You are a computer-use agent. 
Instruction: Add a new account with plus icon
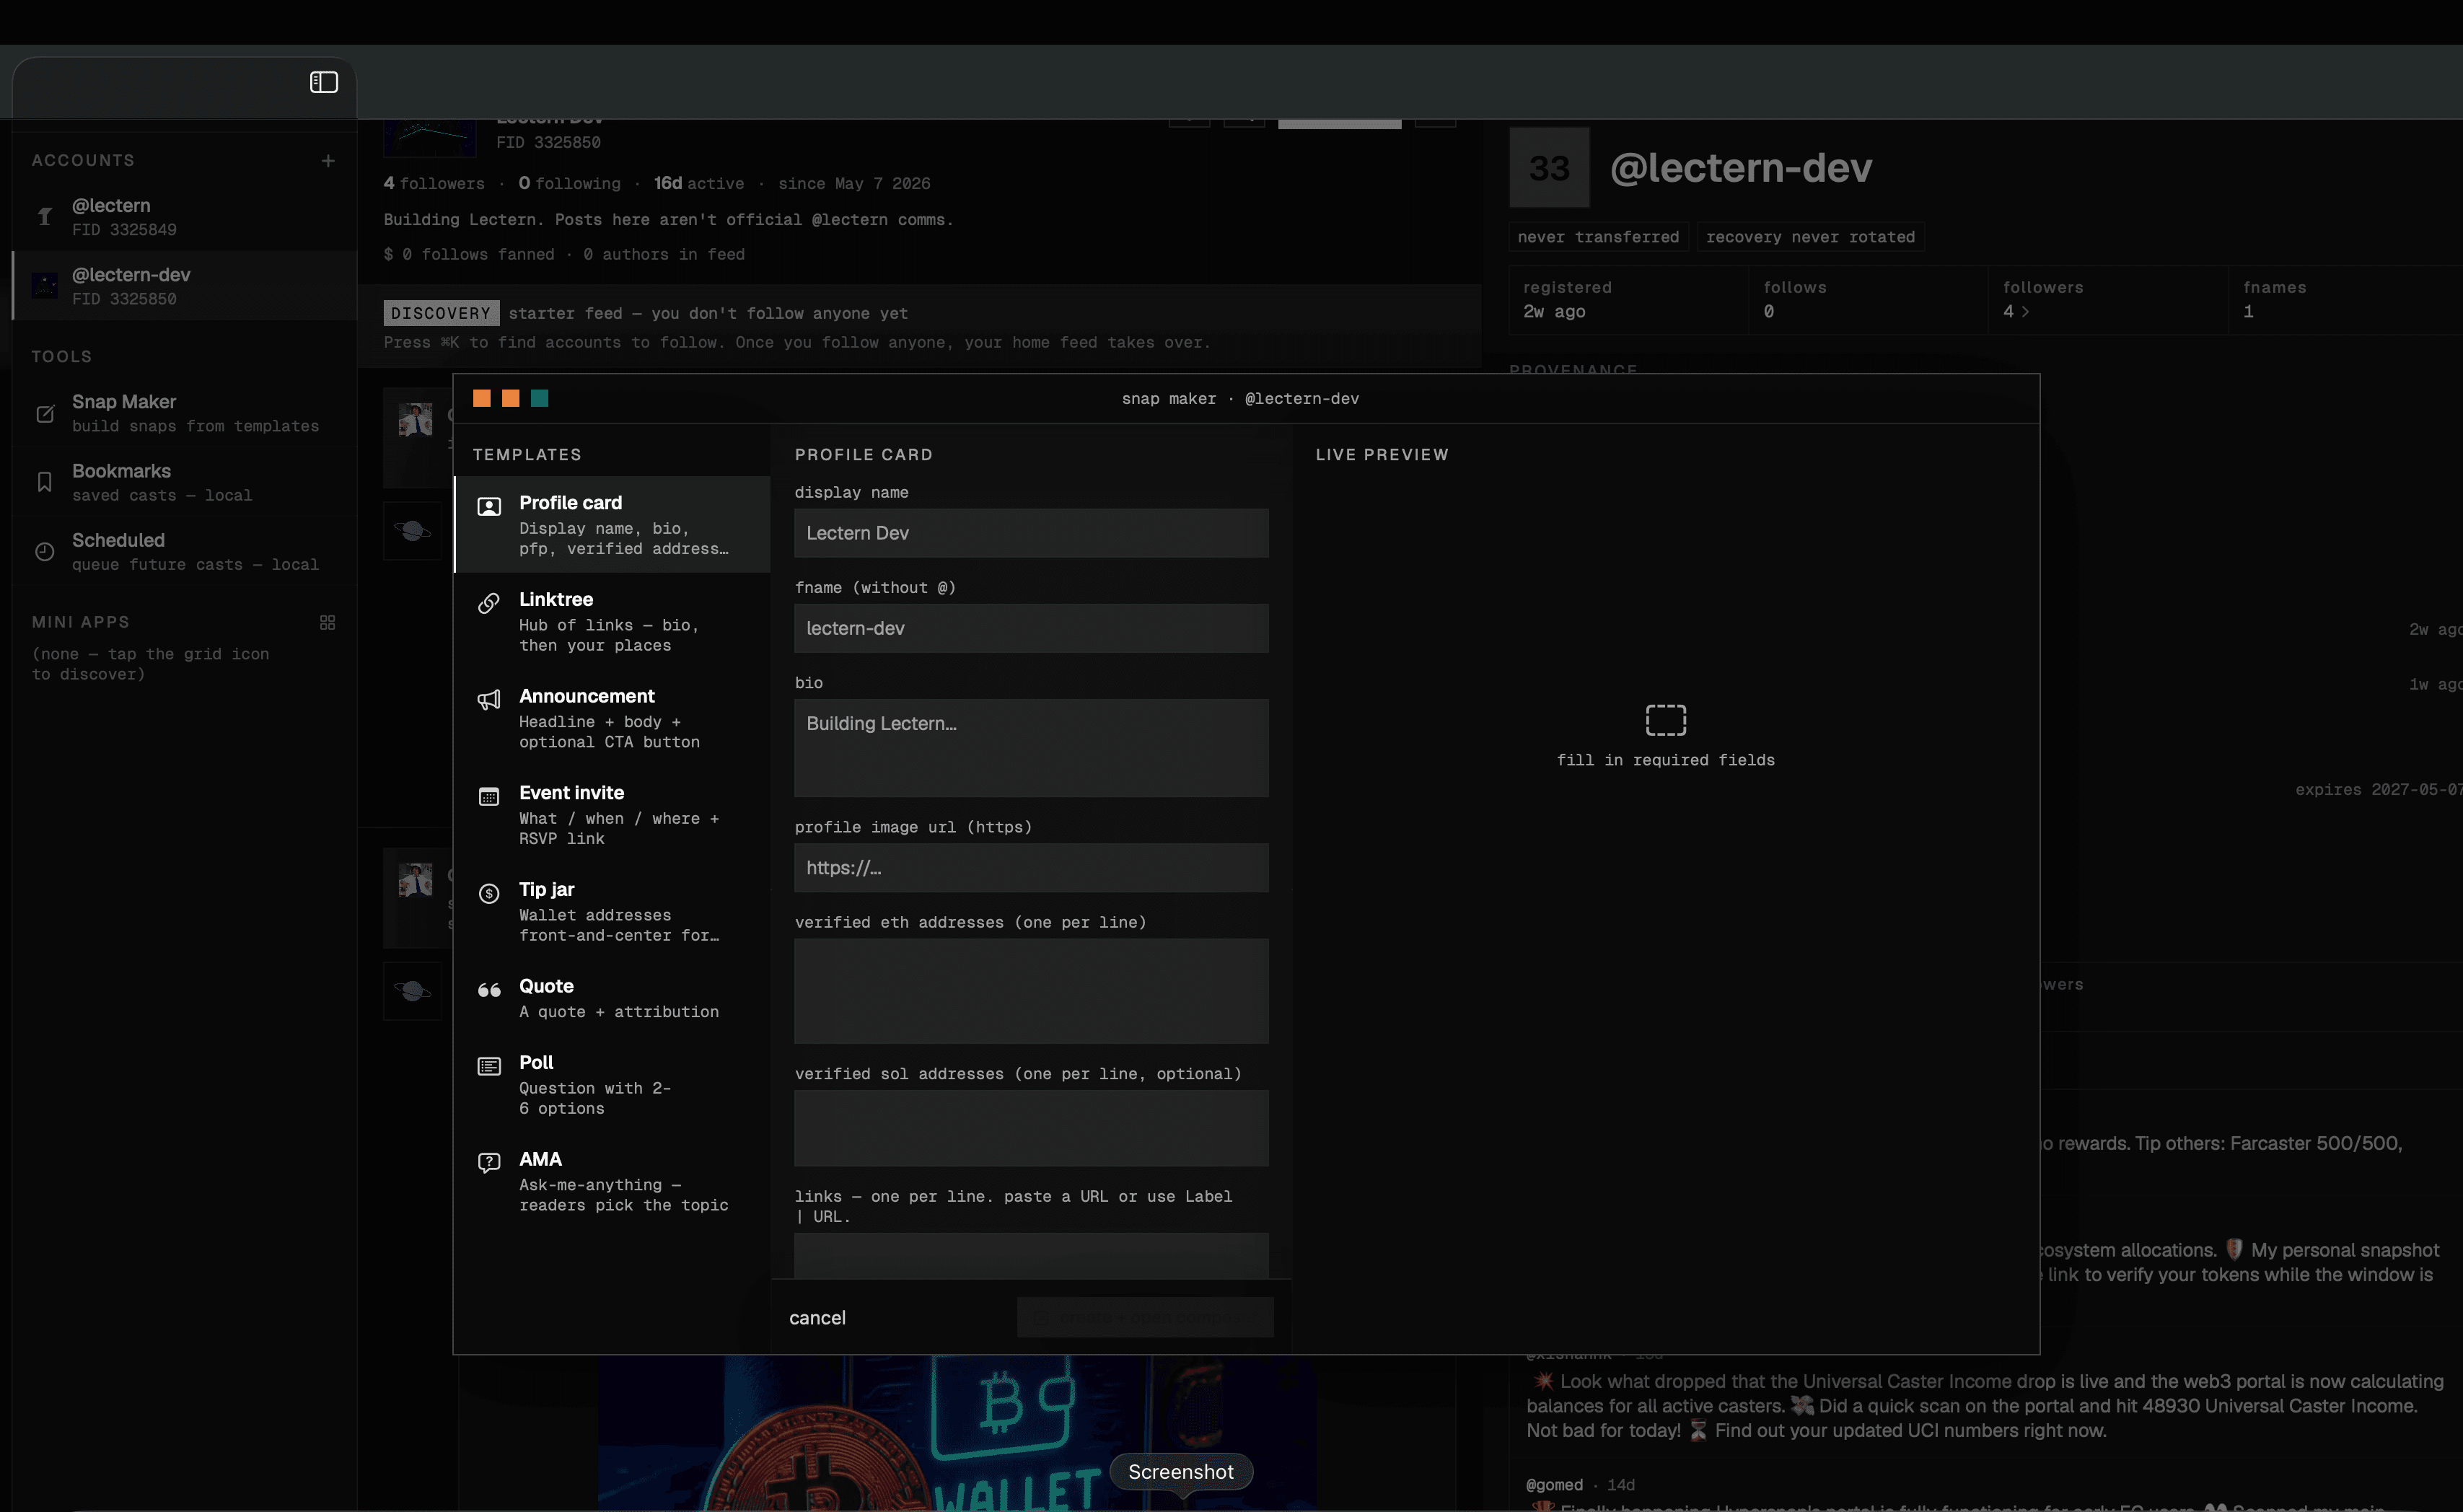[328, 161]
